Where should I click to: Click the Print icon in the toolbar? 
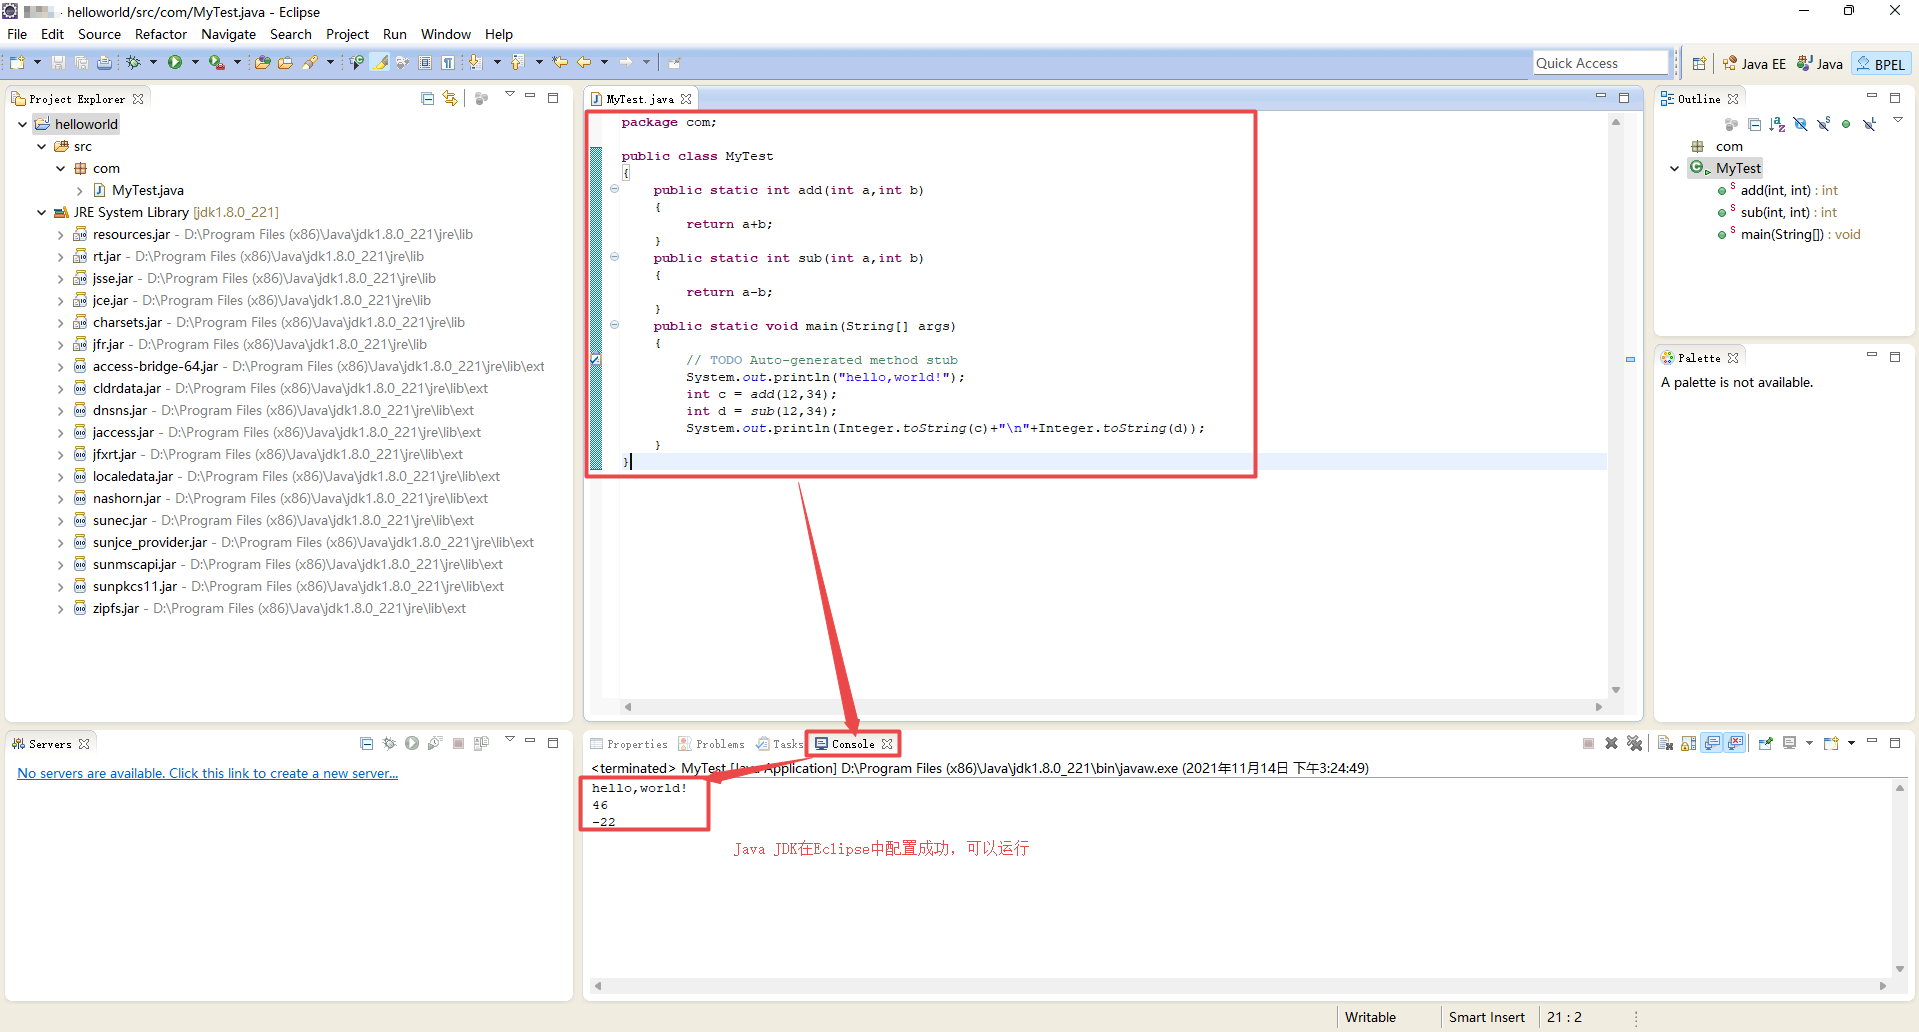[104, 62]
